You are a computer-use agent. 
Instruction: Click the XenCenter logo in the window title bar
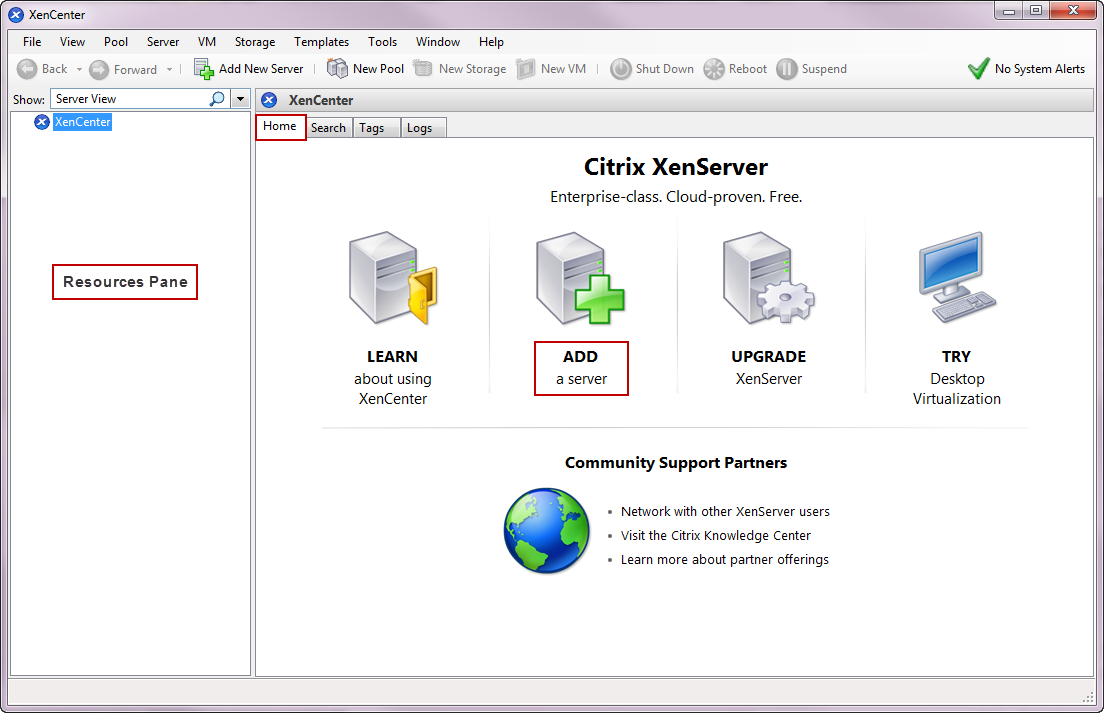16,15
